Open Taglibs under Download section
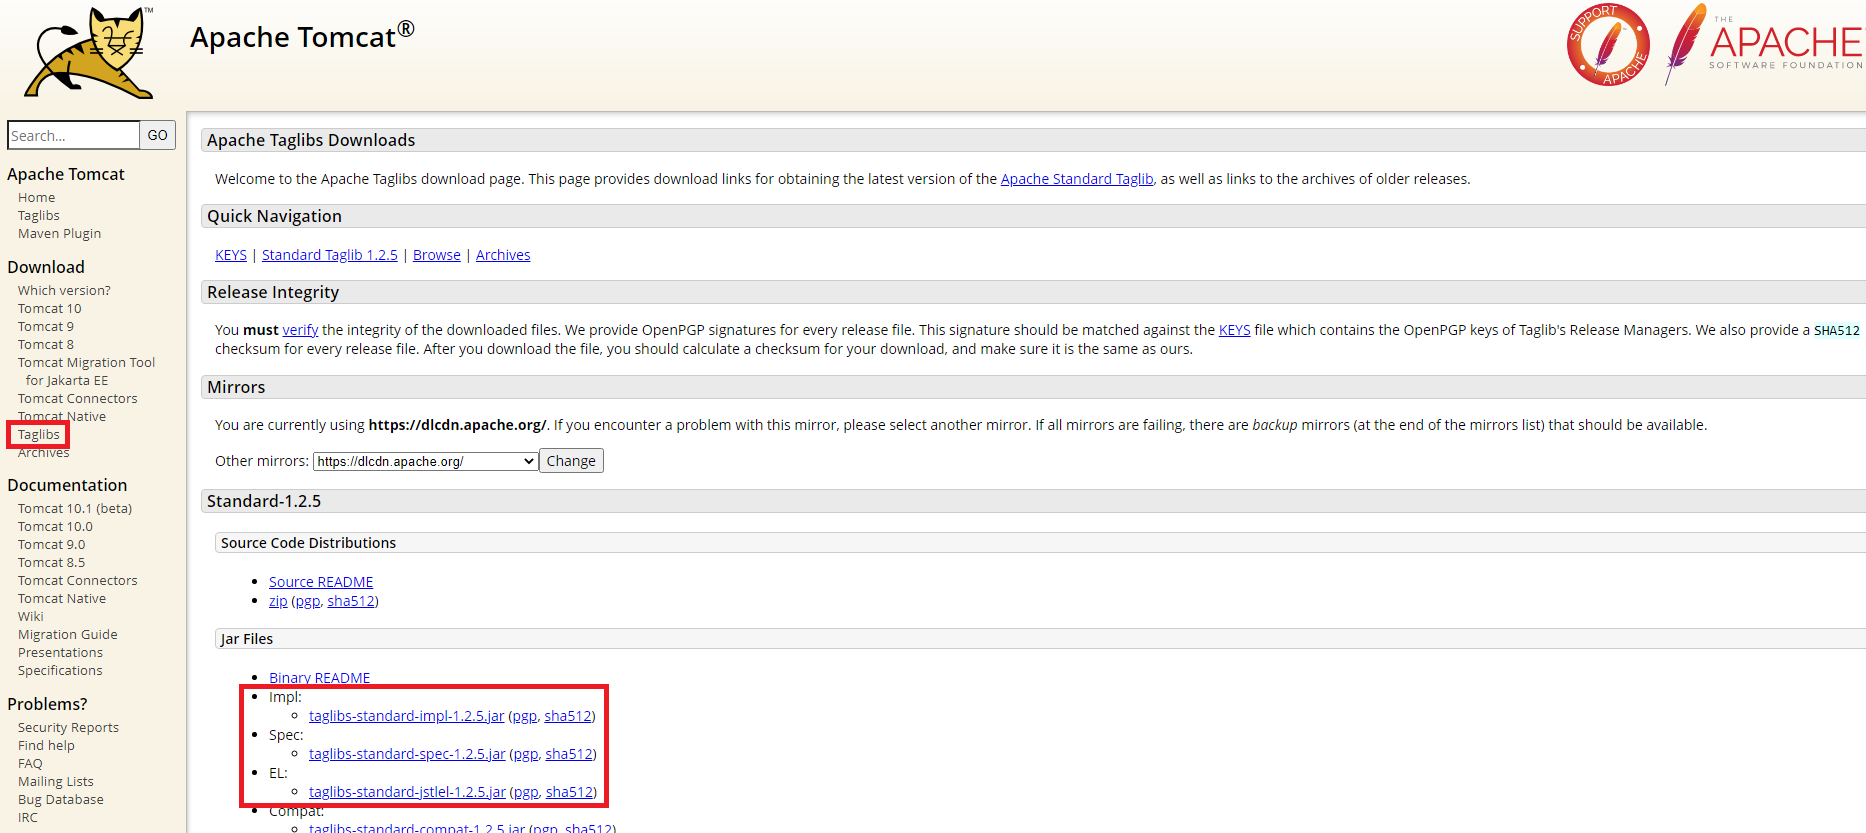 pyautogui.click(x=39, y=435)
